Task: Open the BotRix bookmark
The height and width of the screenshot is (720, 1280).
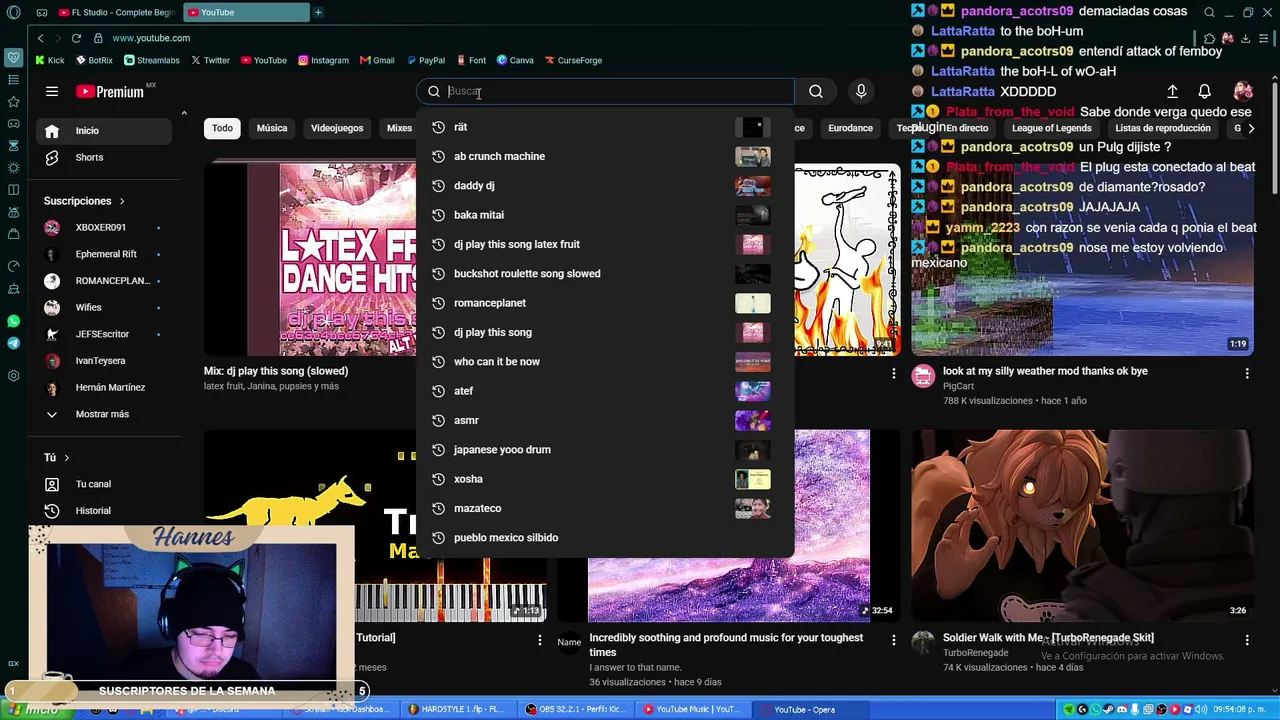Action: 94,60
